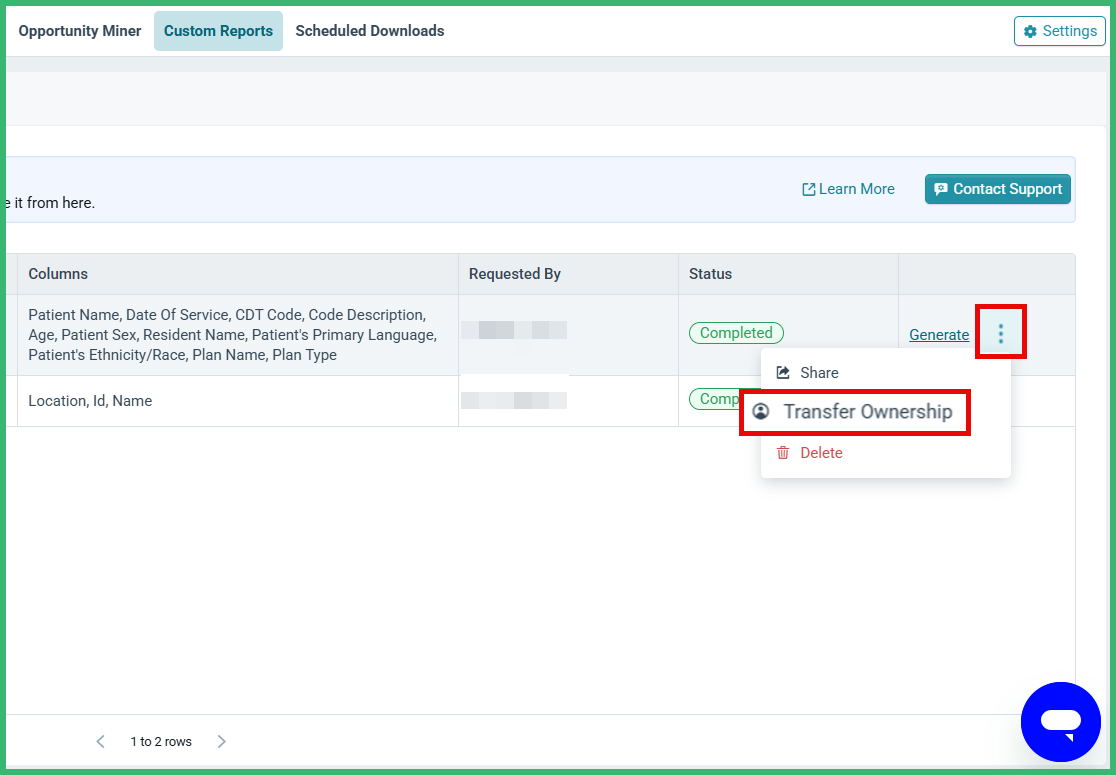Click the chat icon on Contact Support
The image size is (1116, 775).
point(941,188)
